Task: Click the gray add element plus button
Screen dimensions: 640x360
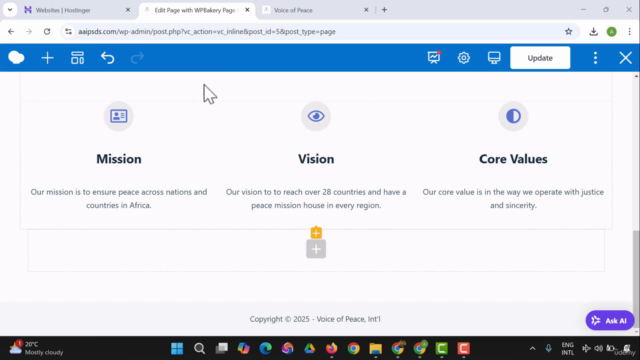Action: point(316,249)
